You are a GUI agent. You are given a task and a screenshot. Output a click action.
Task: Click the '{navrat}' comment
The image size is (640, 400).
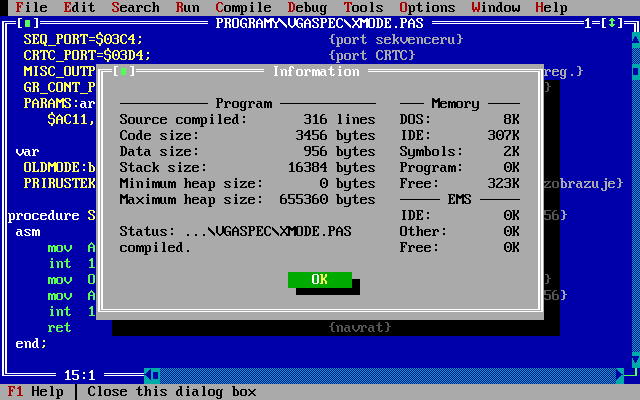pos(360,327)
